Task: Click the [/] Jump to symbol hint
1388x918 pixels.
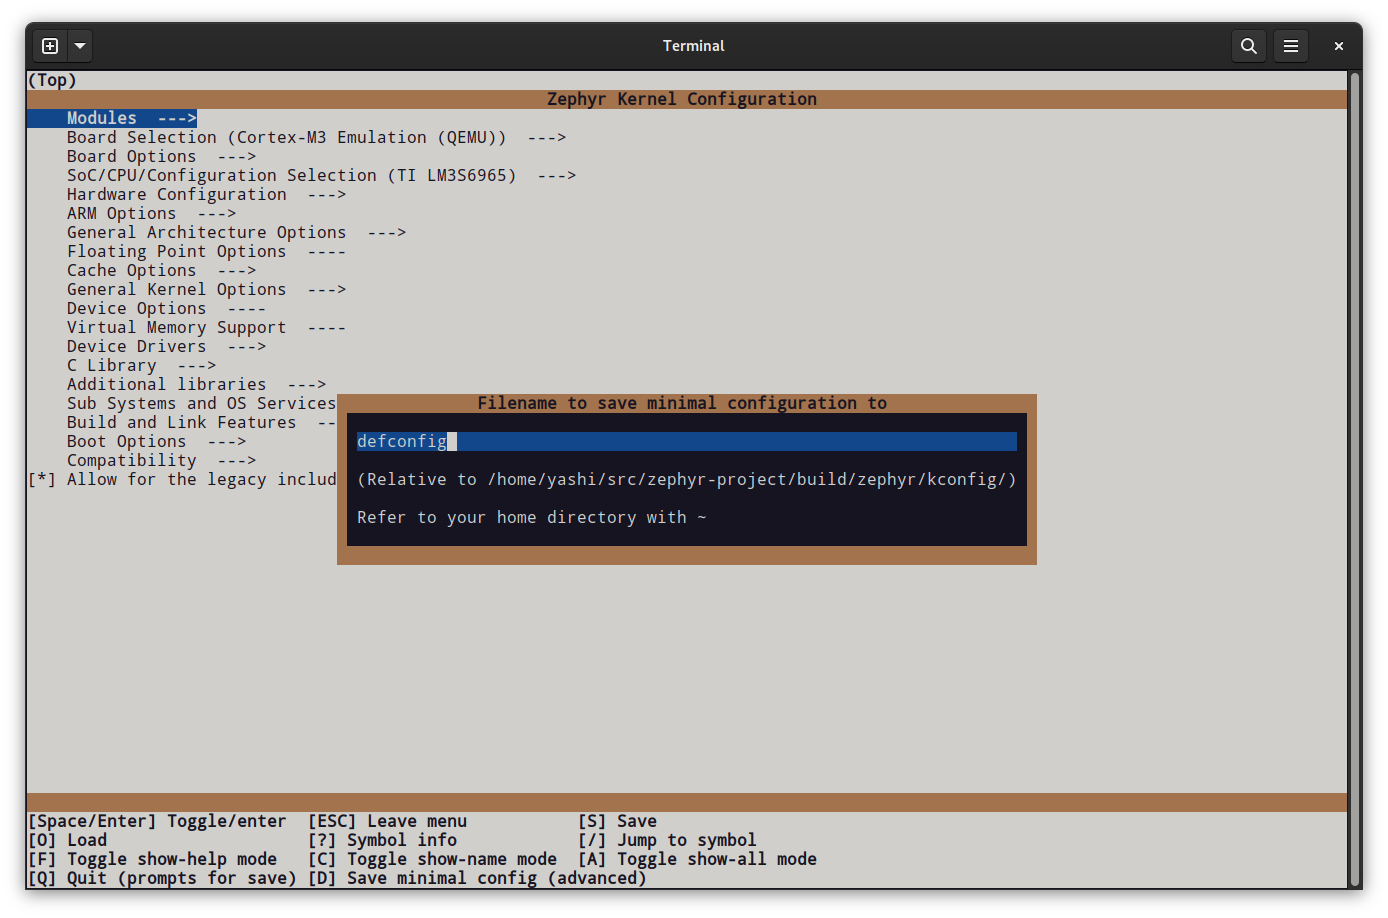Action: (x=667, y=840)
